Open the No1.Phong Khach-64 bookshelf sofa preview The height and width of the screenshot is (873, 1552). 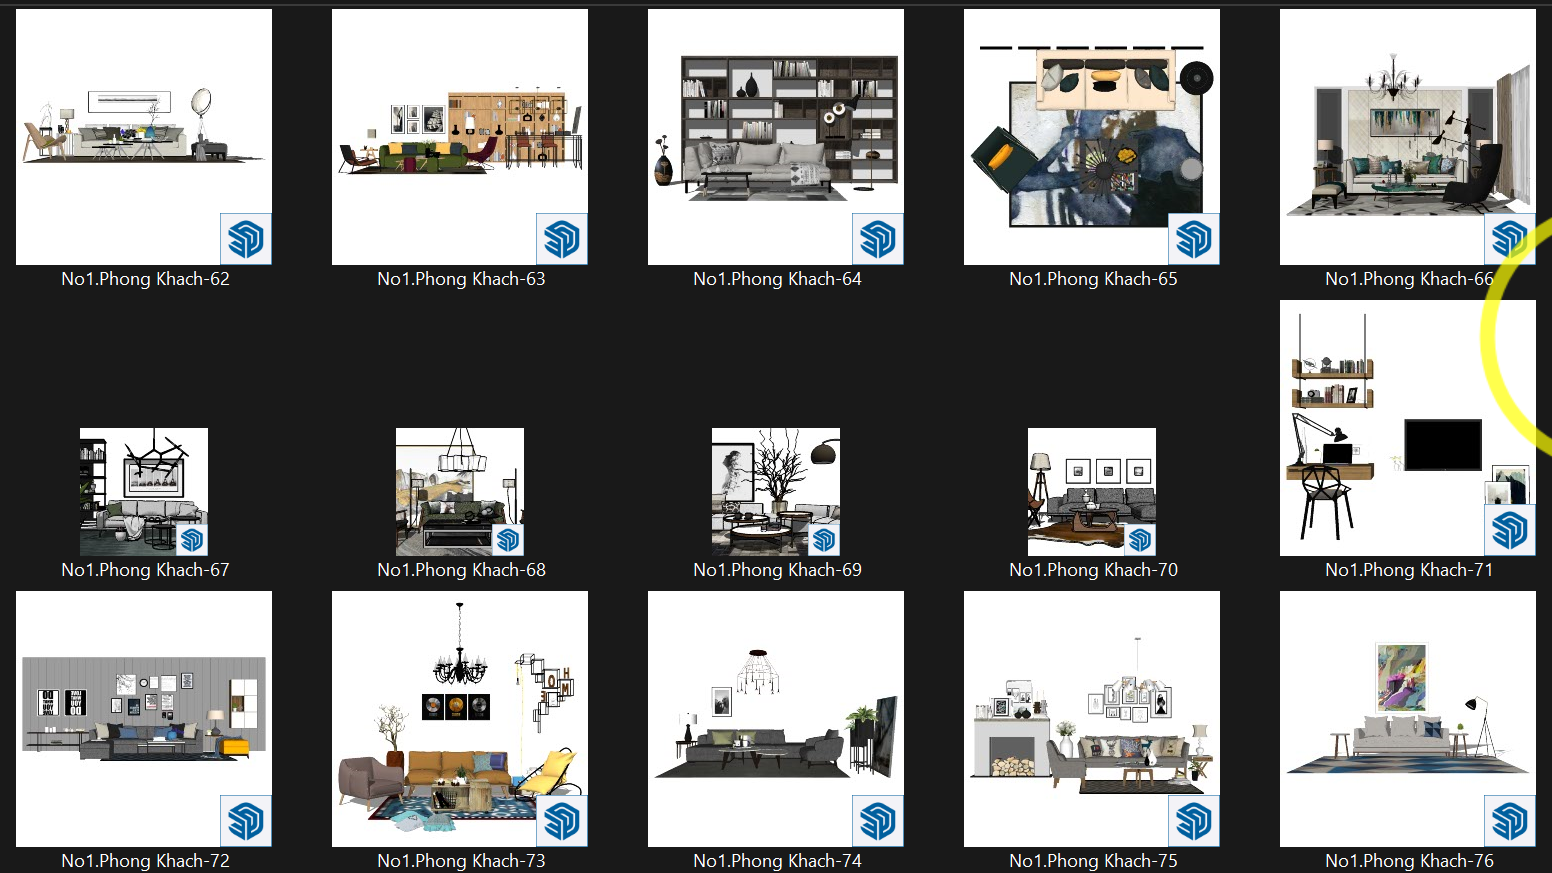pos(776,137)
